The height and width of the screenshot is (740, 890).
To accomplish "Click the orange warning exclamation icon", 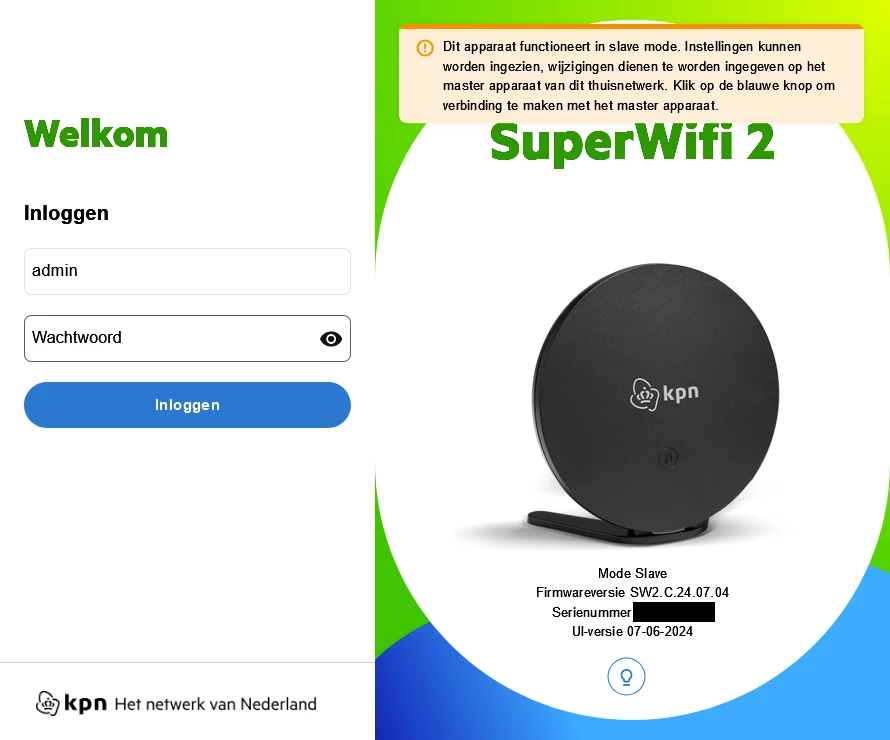I will [x=425, y=48].
